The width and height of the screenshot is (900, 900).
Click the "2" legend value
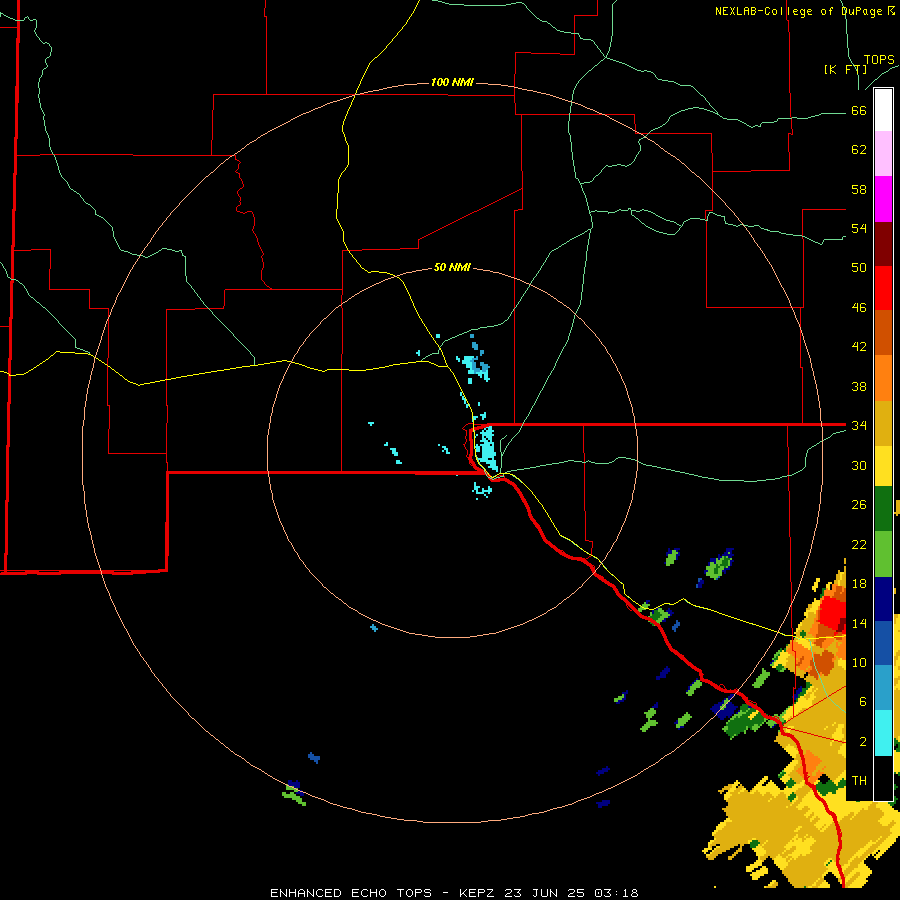click(863, 742)
